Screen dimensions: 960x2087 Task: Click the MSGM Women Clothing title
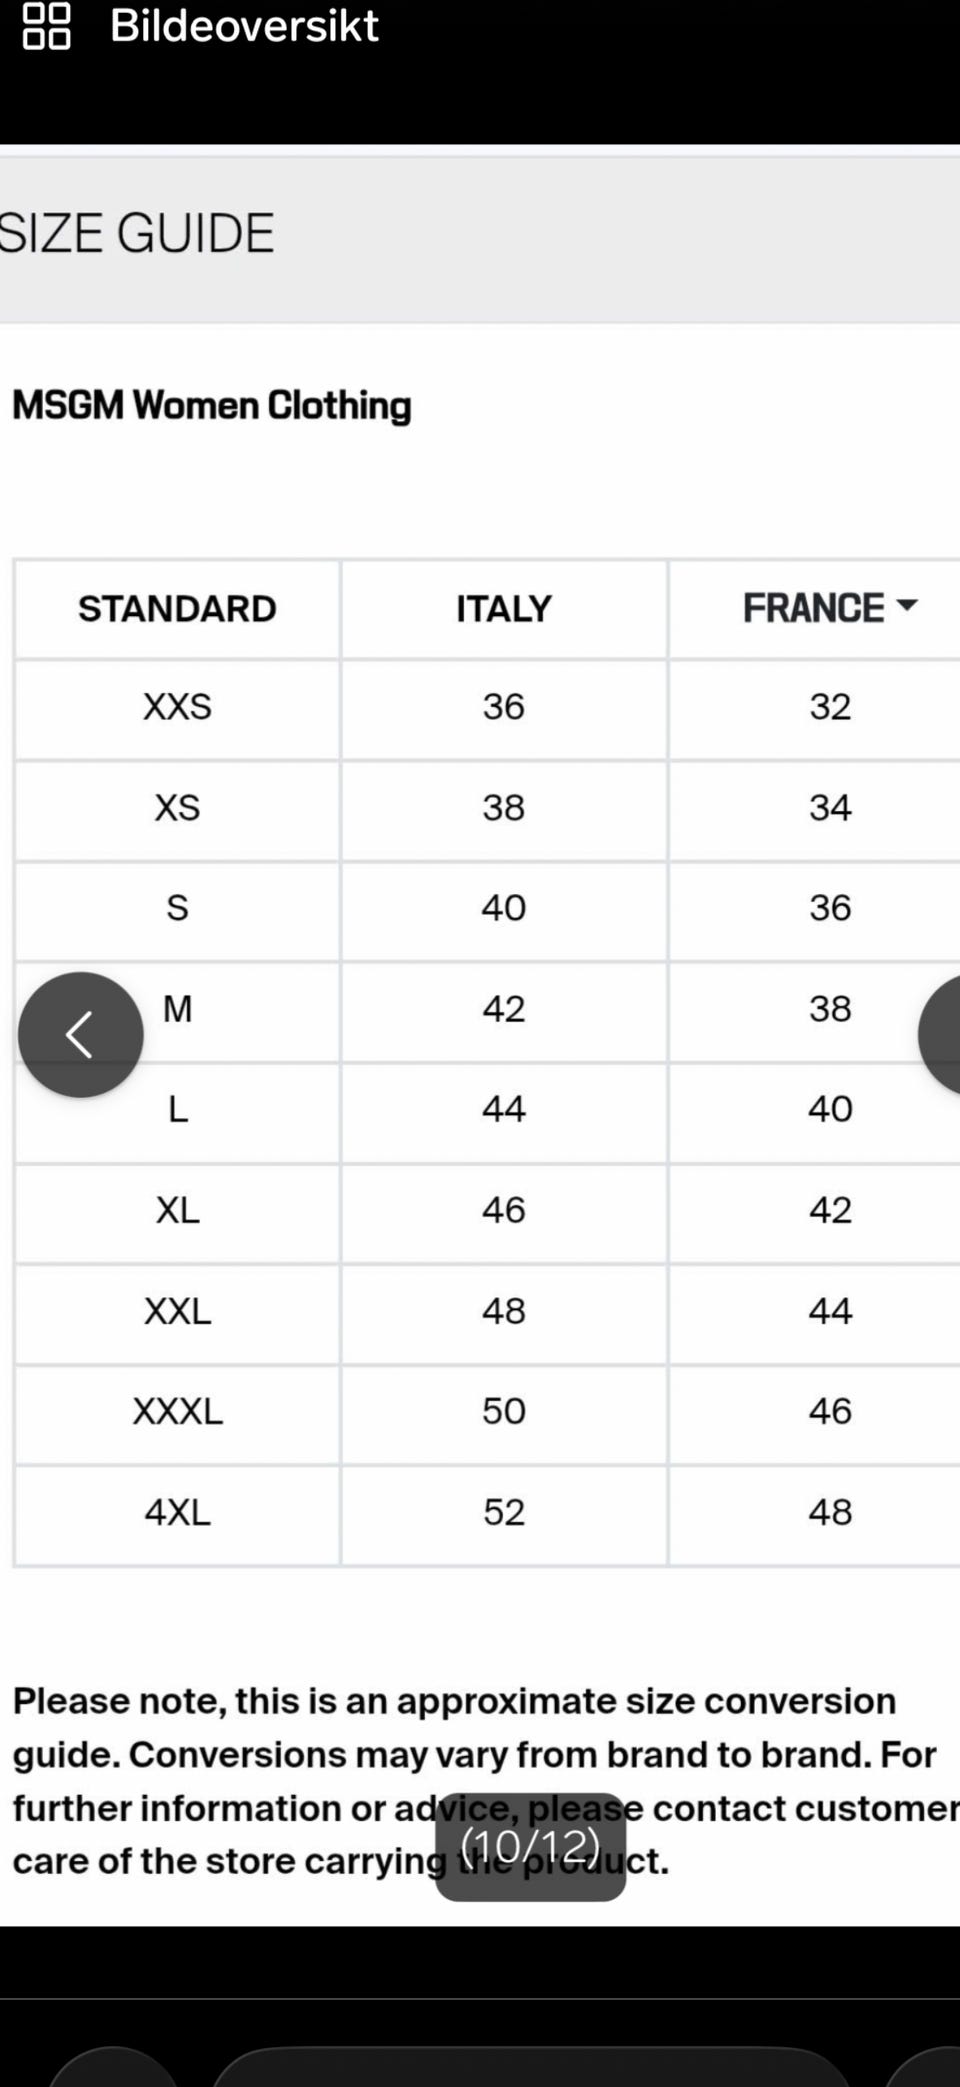pyautogui.click(x=212, y=406)
